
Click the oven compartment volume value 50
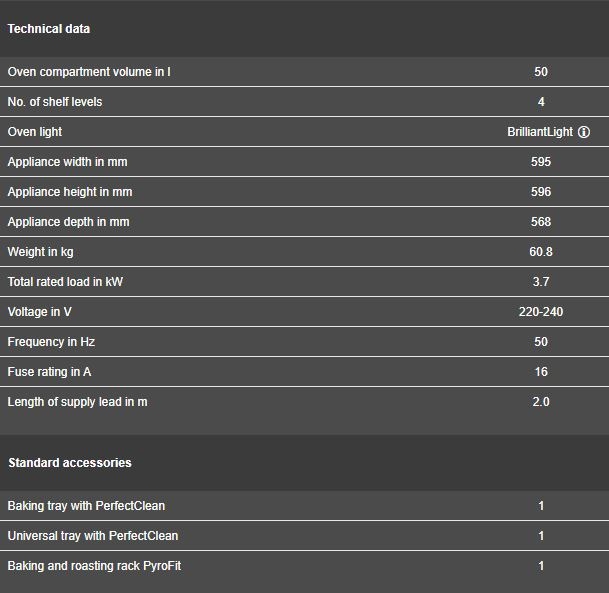pos(541,72)
